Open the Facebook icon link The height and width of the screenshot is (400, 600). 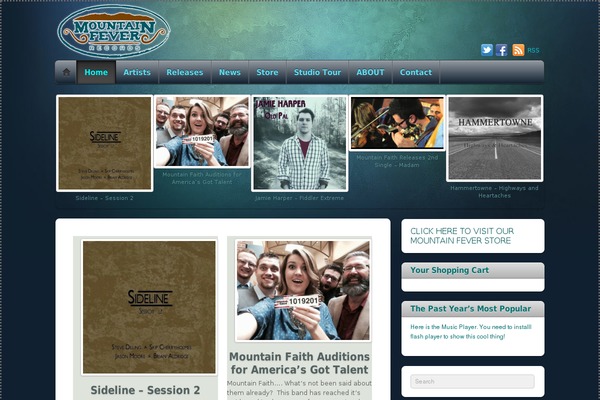click(502, 50)
